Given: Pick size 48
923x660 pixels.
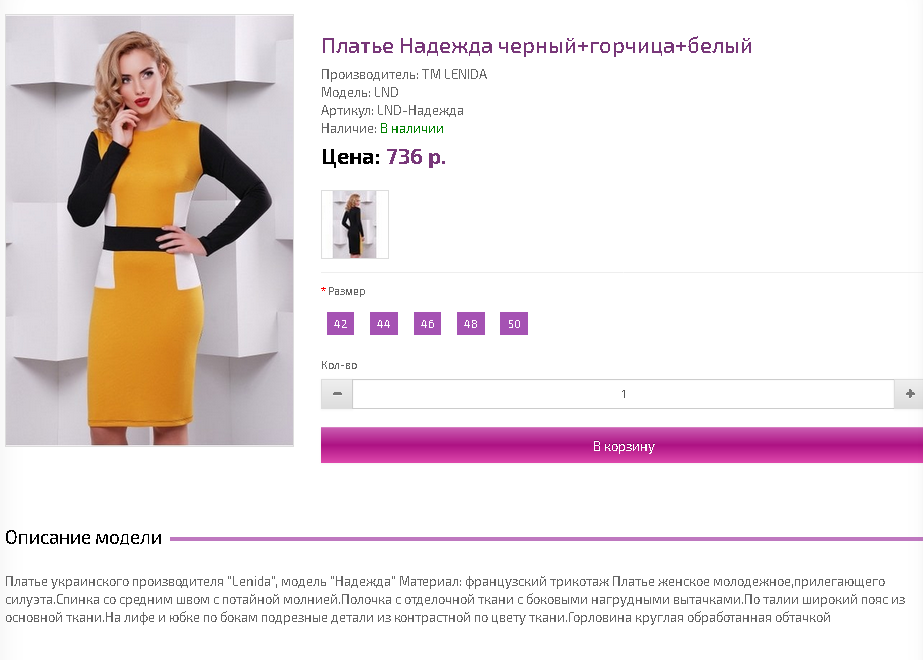Looking at the screenshot, I should click(x=471, y=324).
